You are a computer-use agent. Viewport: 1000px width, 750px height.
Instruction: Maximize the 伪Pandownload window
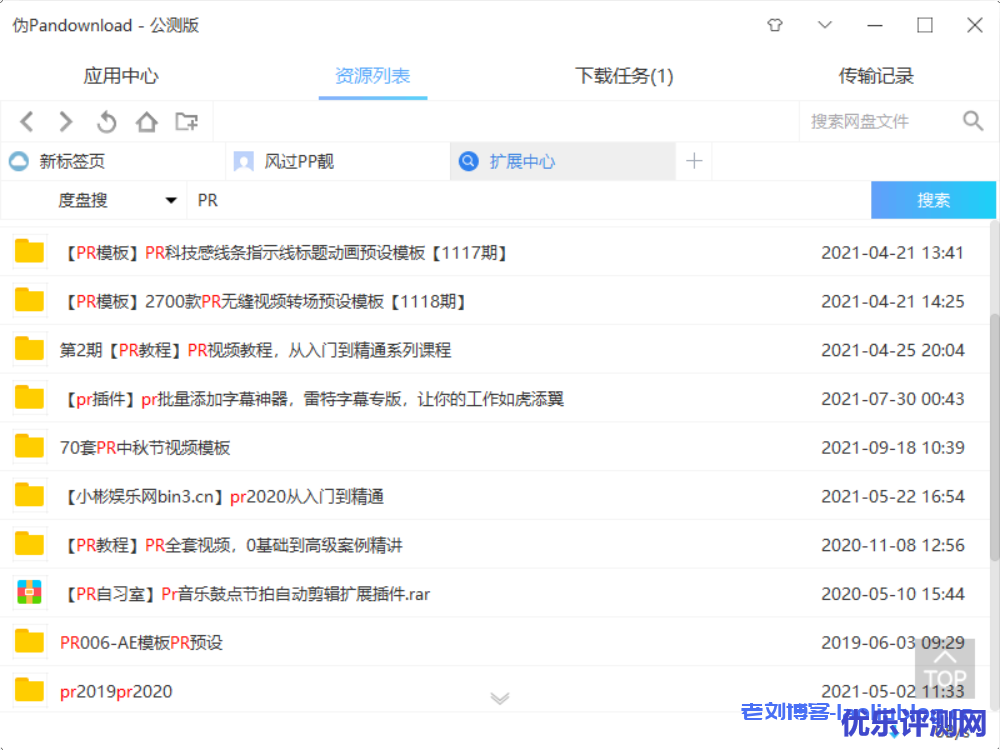tap(925, 26)
